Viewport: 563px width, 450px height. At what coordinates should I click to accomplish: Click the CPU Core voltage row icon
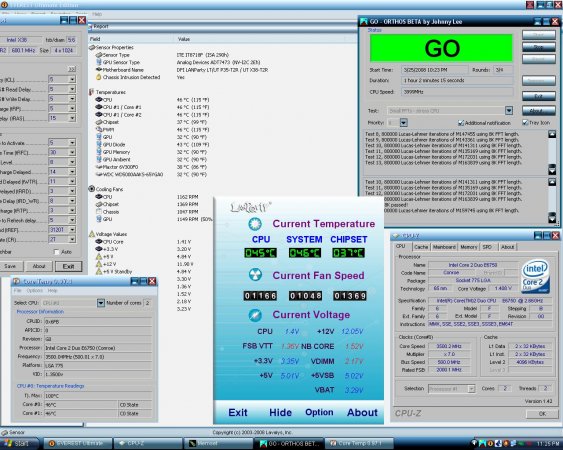click(99, 241)
